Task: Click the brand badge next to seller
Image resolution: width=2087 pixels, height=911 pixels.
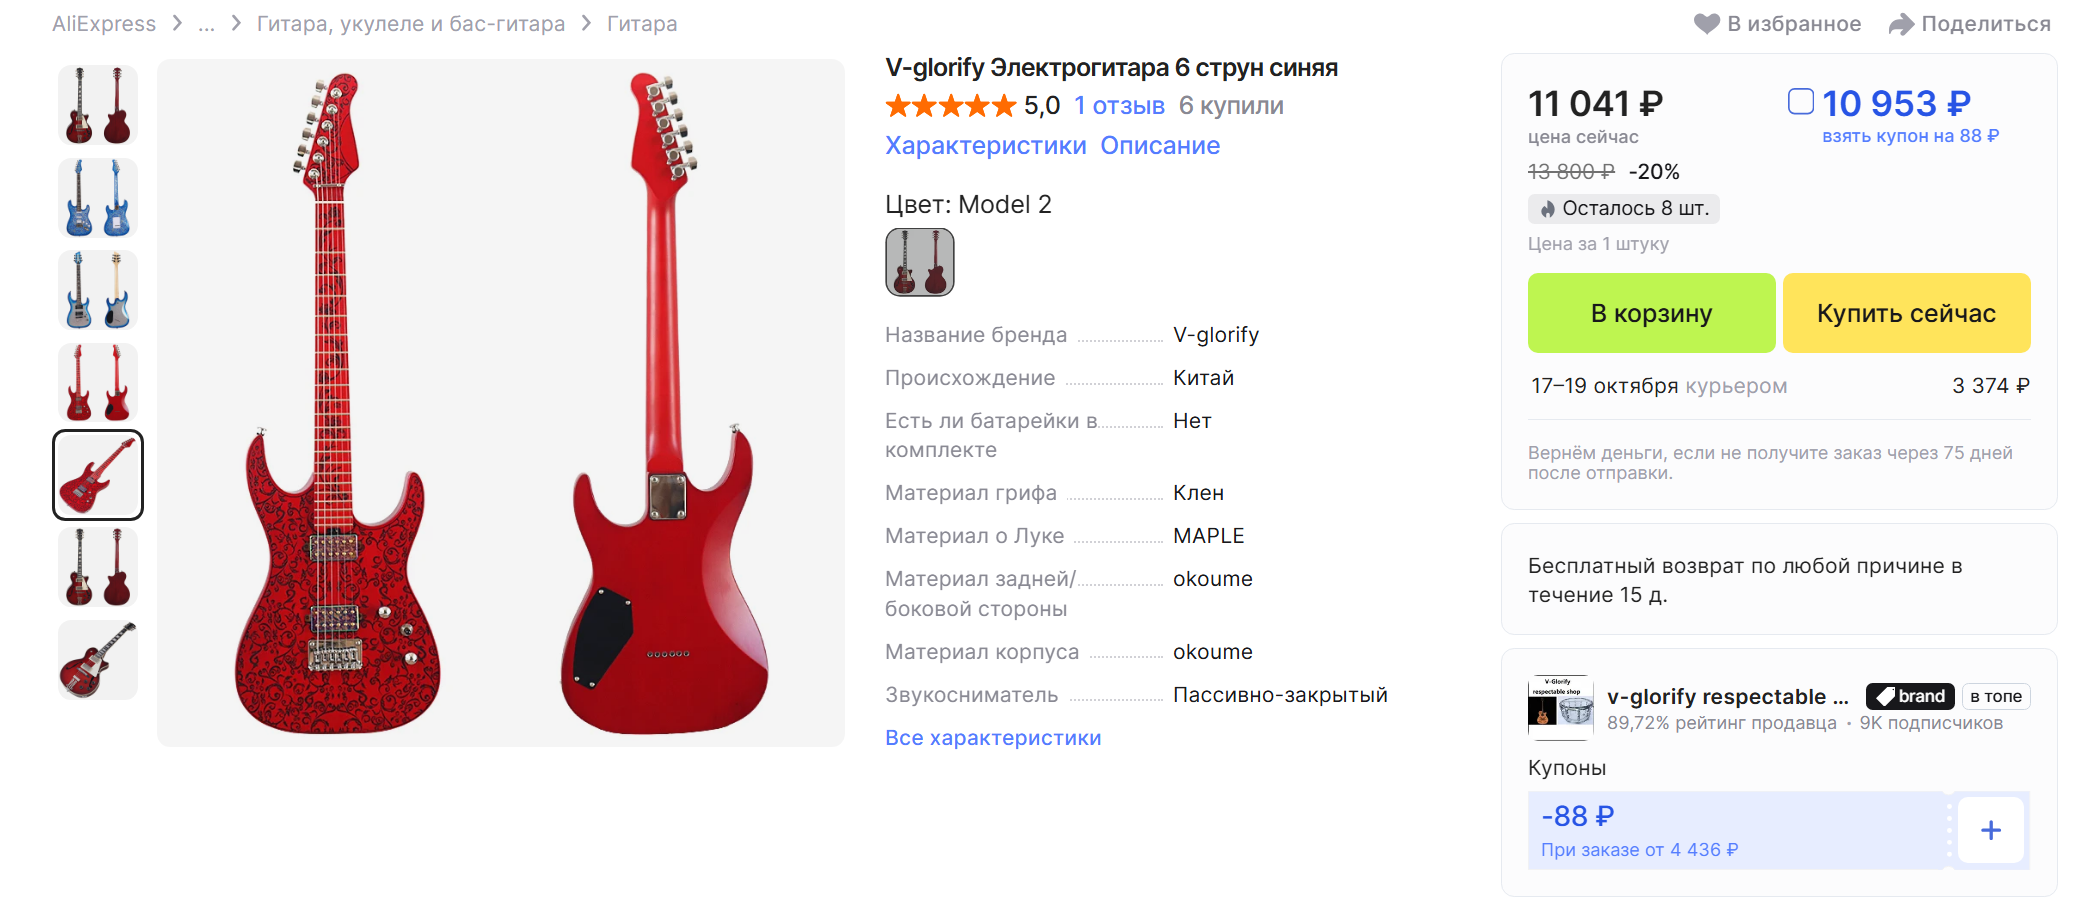Action: coord(1910,696)
